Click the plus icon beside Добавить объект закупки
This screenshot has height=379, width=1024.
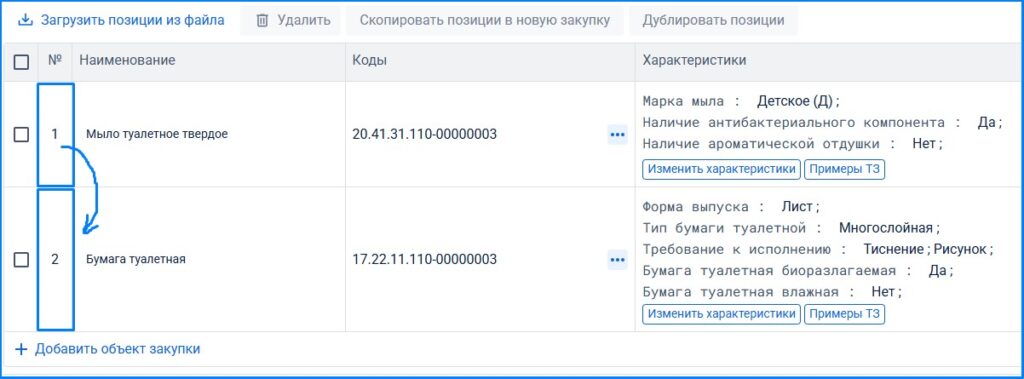click(x=22, y=349)
